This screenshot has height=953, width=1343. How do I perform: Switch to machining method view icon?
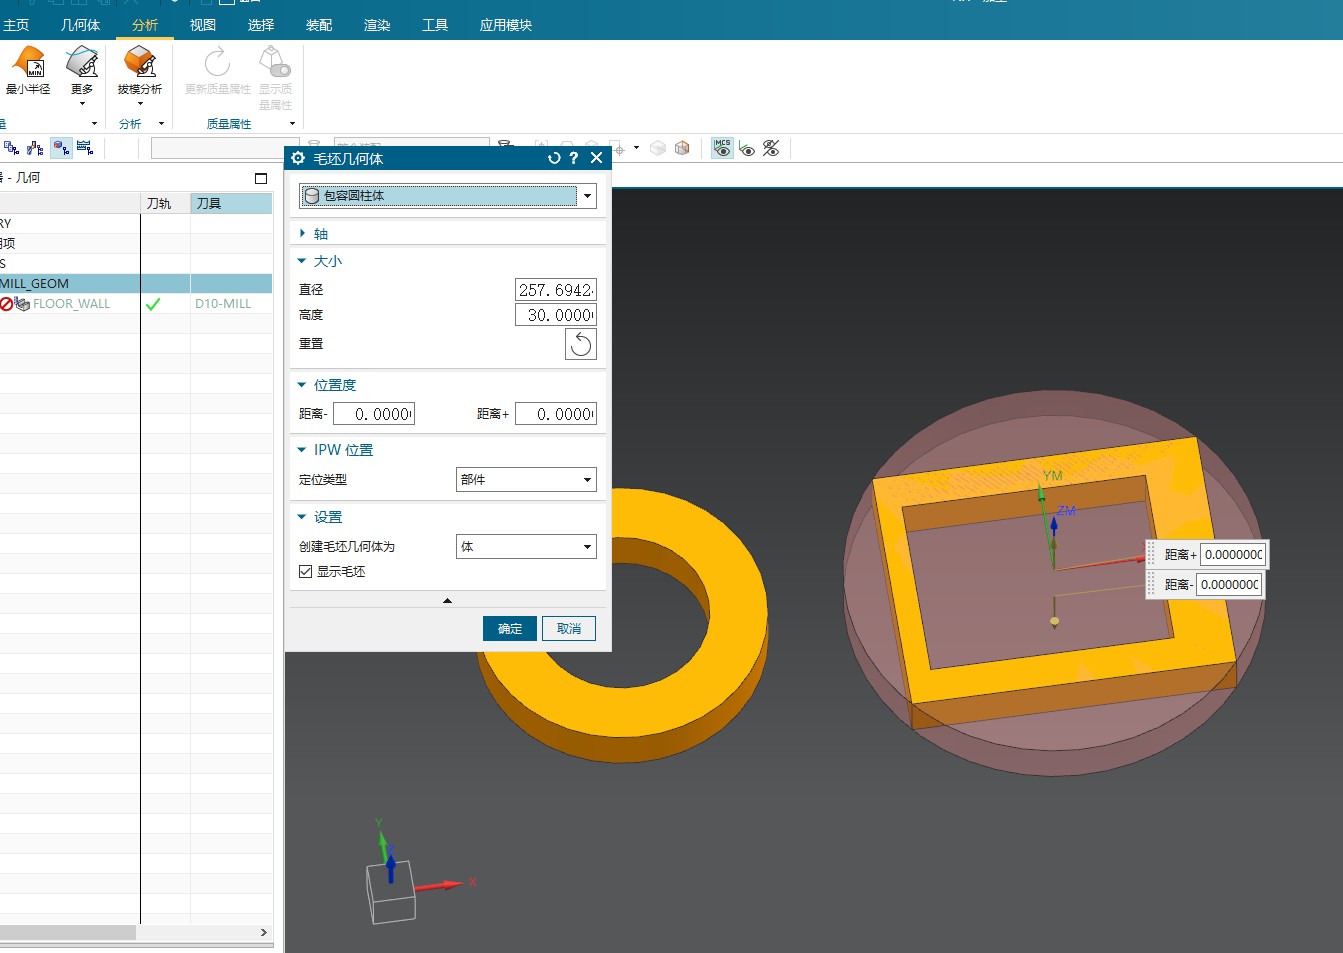pos(85,148)
